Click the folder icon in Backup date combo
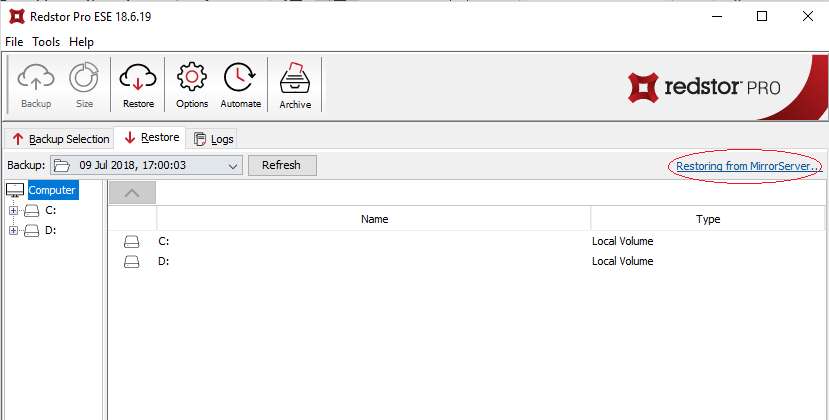 62,166
